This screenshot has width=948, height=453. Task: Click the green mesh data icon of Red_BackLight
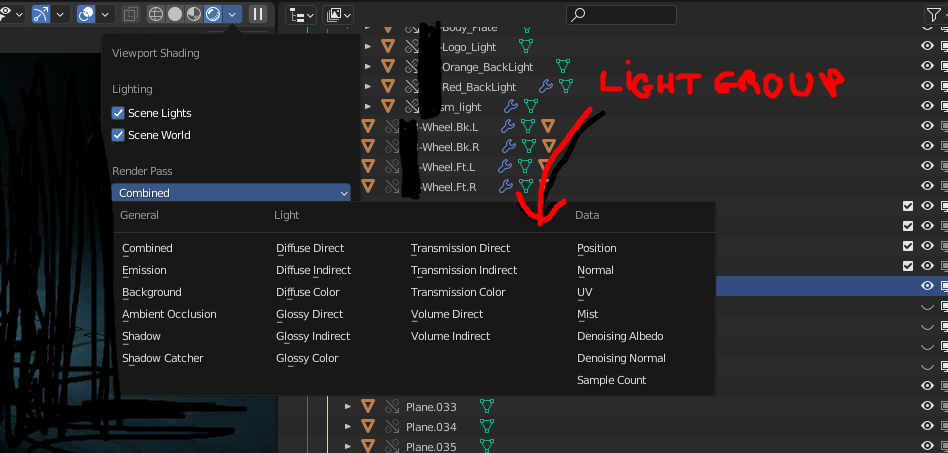(565, 86)
